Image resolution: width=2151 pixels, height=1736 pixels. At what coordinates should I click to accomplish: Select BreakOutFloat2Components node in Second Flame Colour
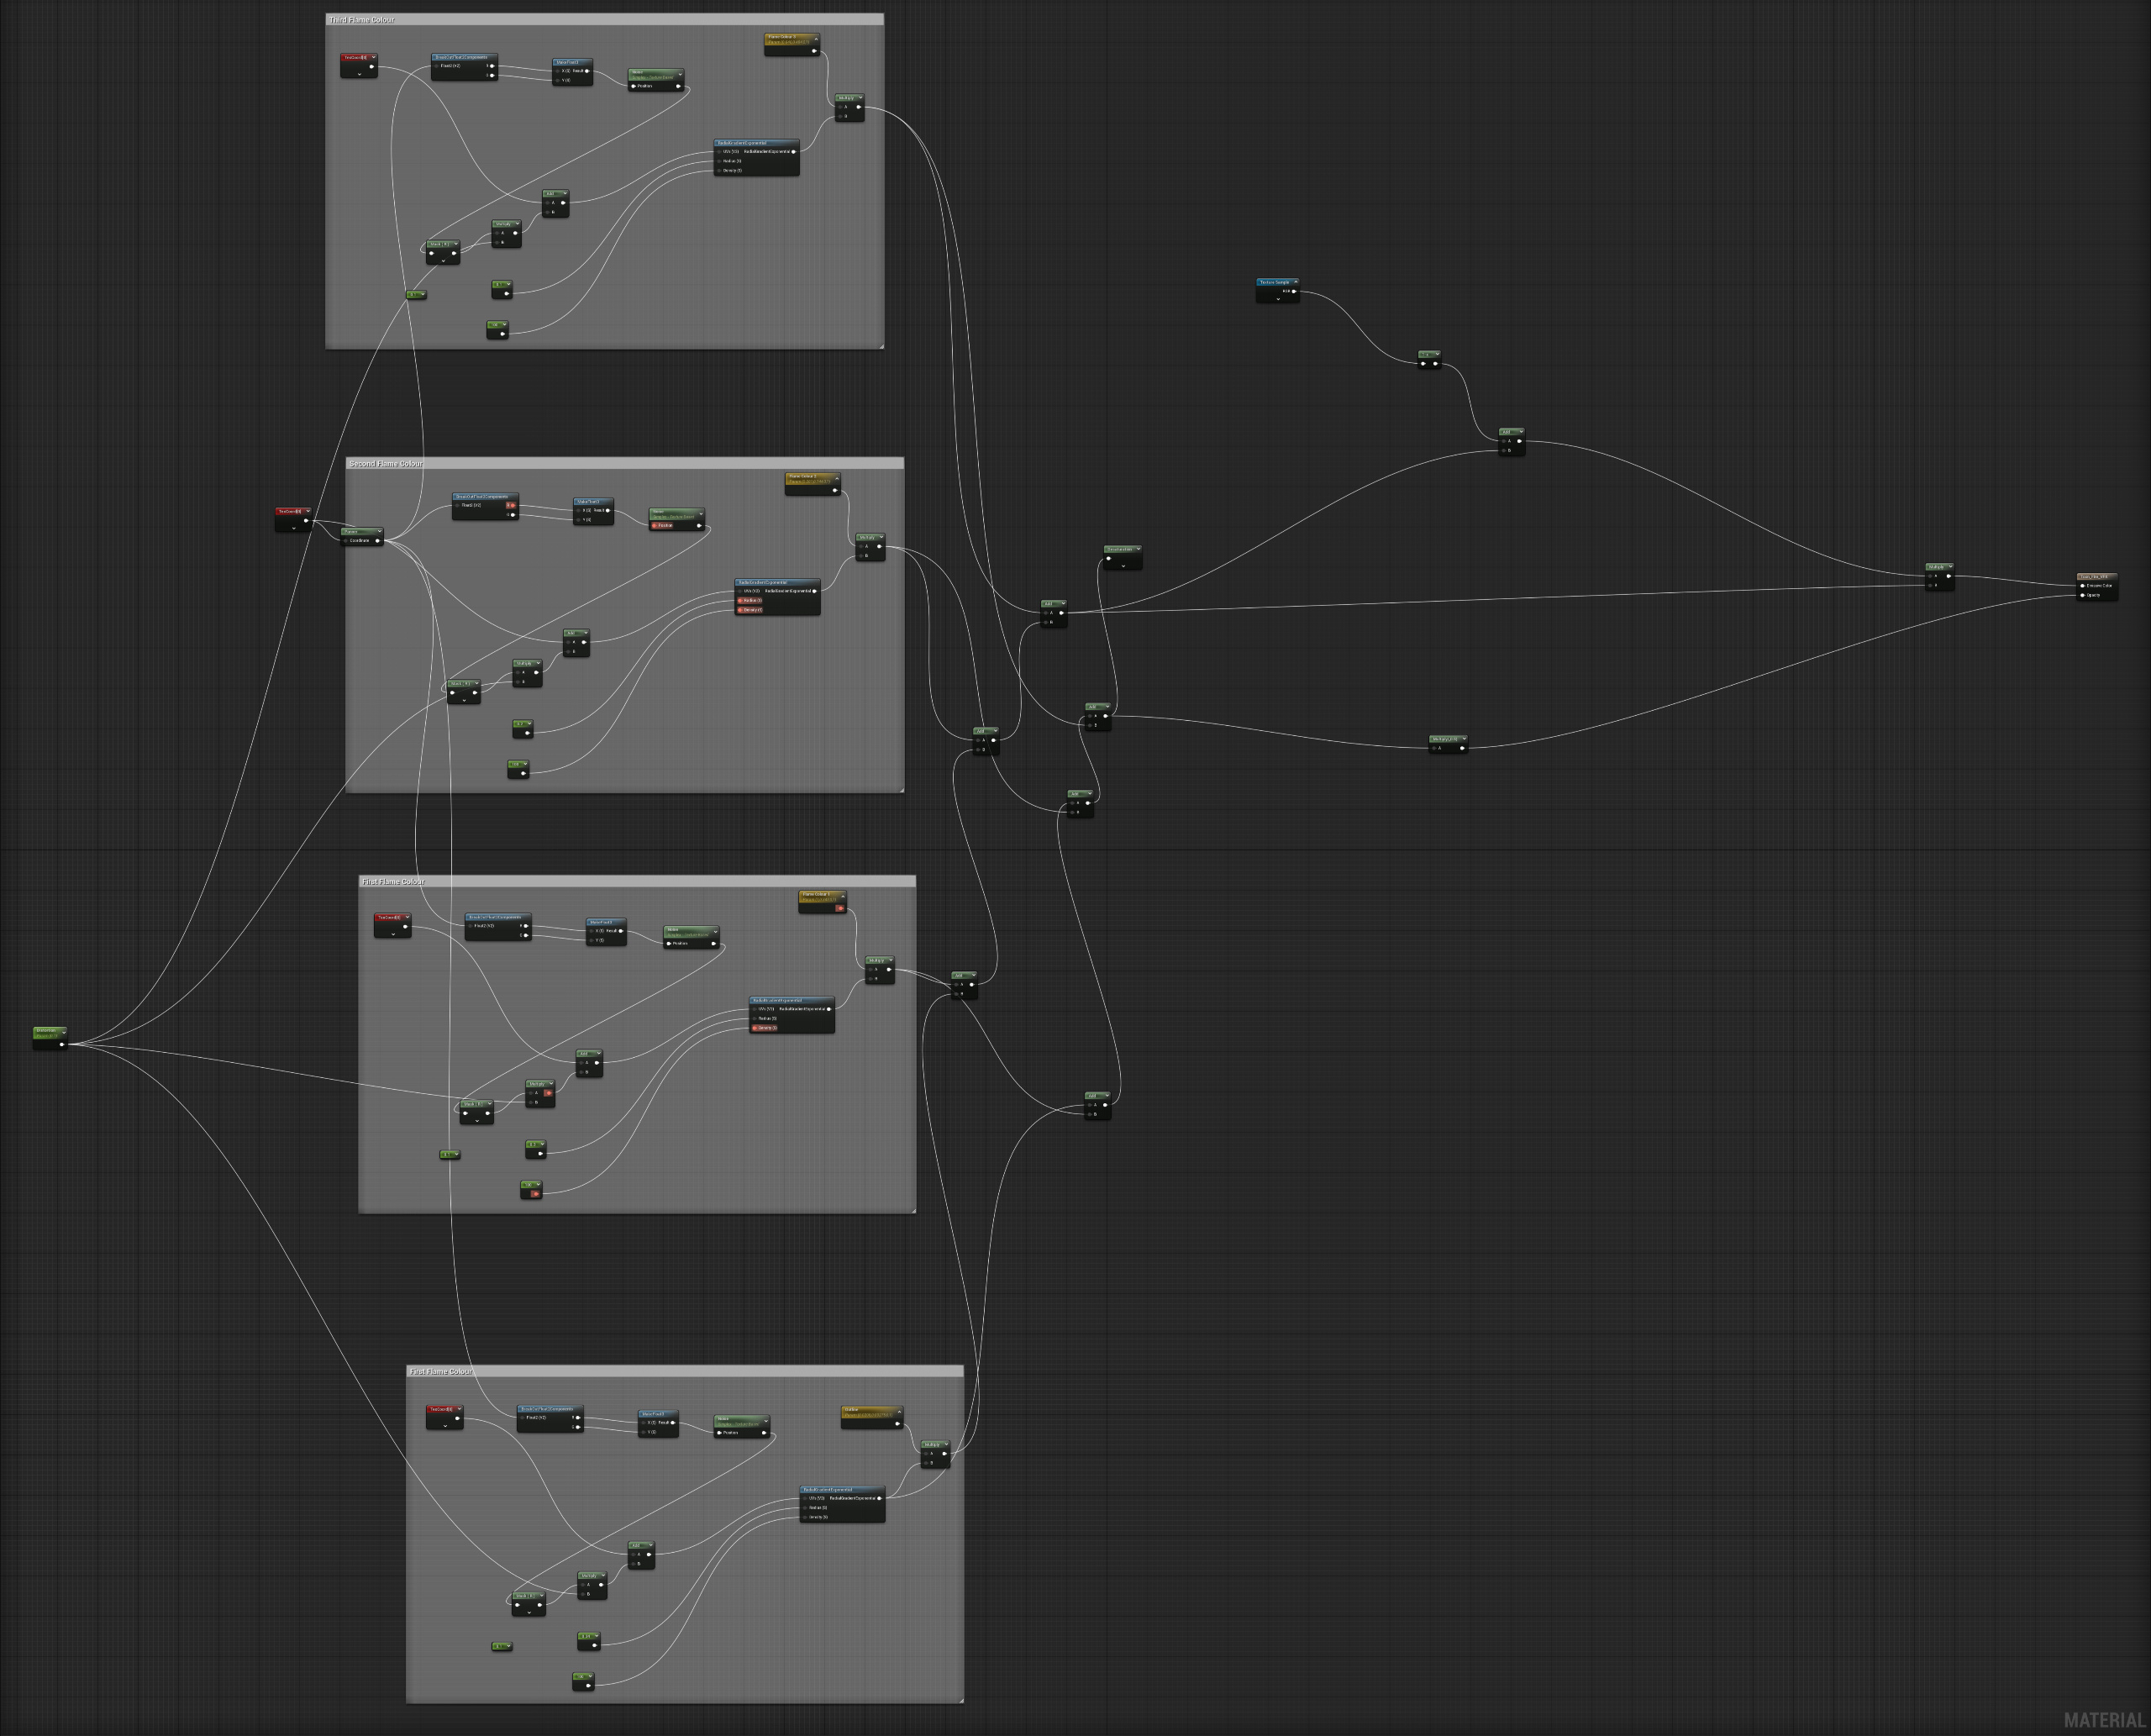click(483, 496)
